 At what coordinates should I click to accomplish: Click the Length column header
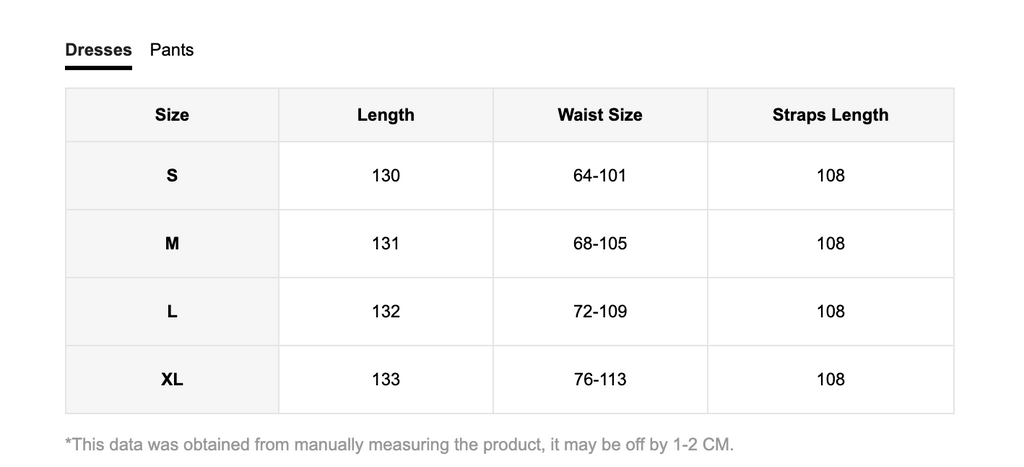[386, 115]
